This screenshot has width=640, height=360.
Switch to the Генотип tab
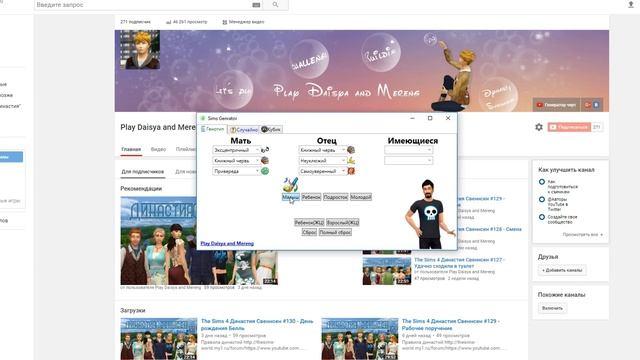pyautogui.click(x=213, y=129)
